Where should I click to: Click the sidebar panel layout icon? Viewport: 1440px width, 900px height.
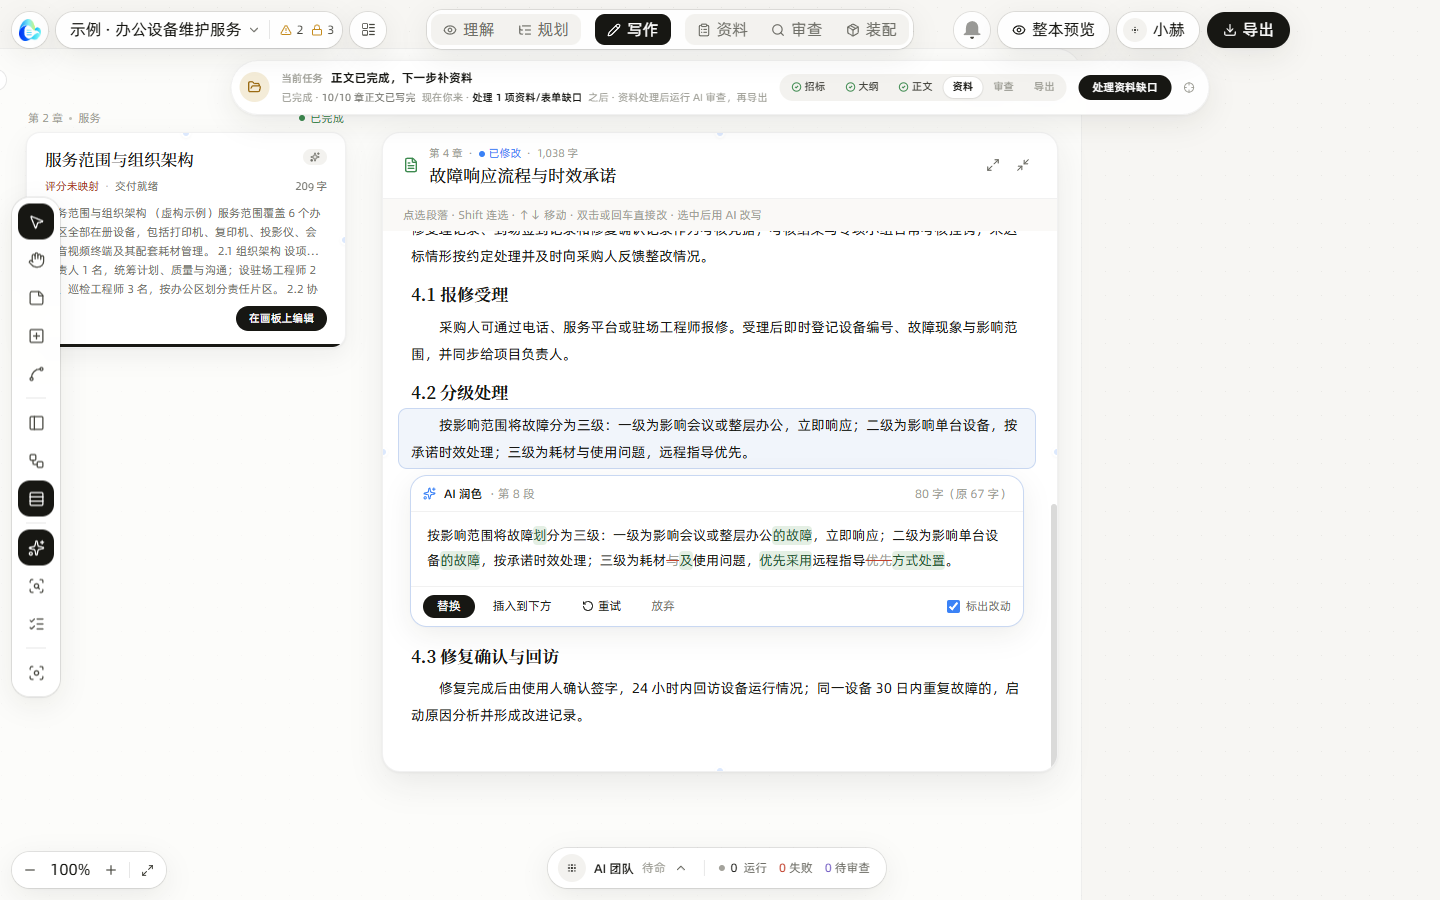(36, 423)
